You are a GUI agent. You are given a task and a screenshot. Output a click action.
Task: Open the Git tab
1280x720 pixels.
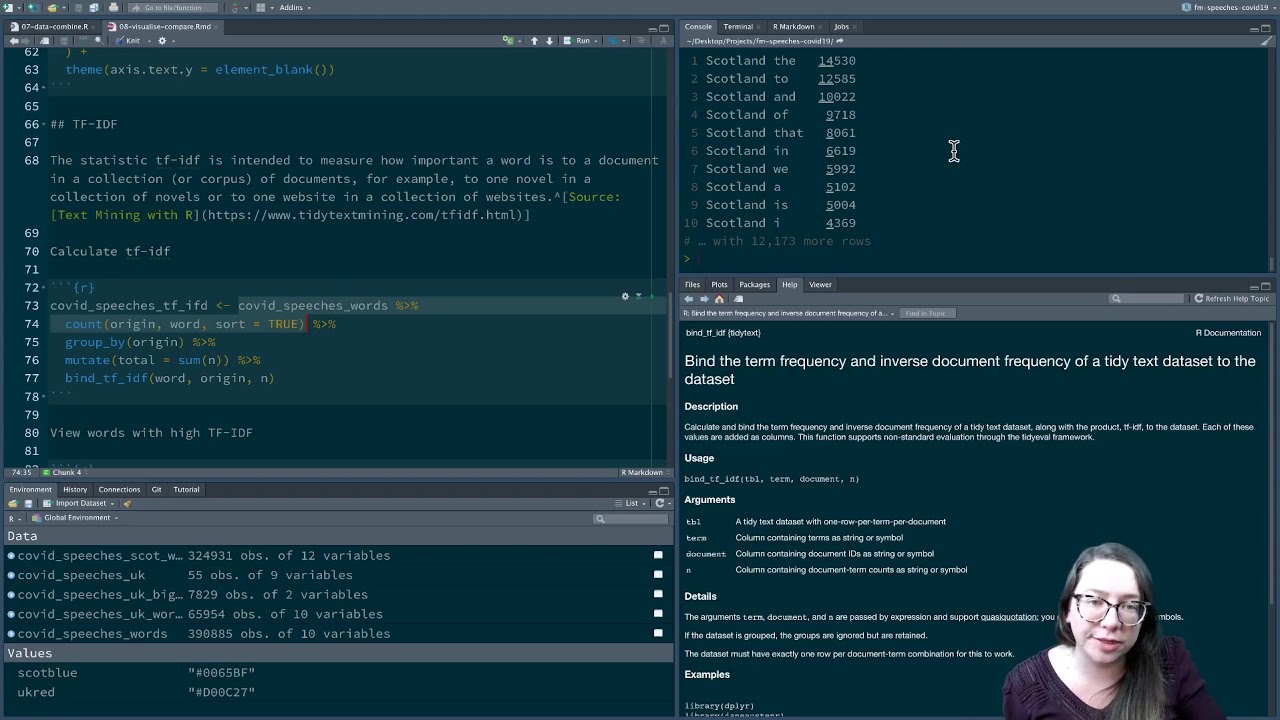tap(156, 490)
